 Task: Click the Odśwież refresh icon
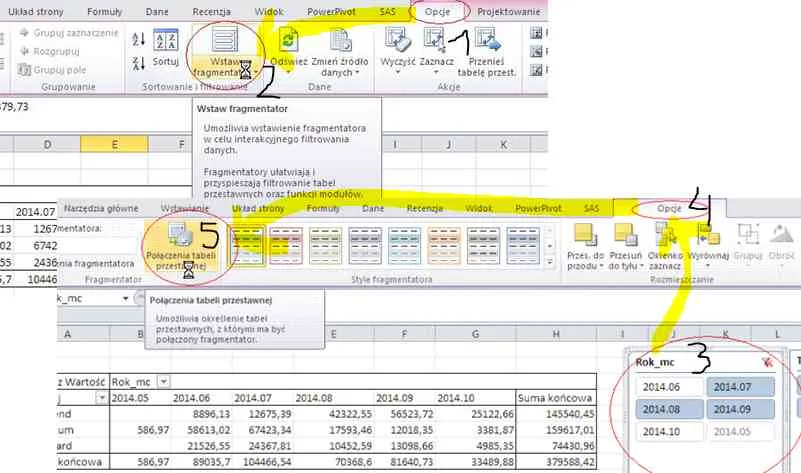(x=290, y=40)
